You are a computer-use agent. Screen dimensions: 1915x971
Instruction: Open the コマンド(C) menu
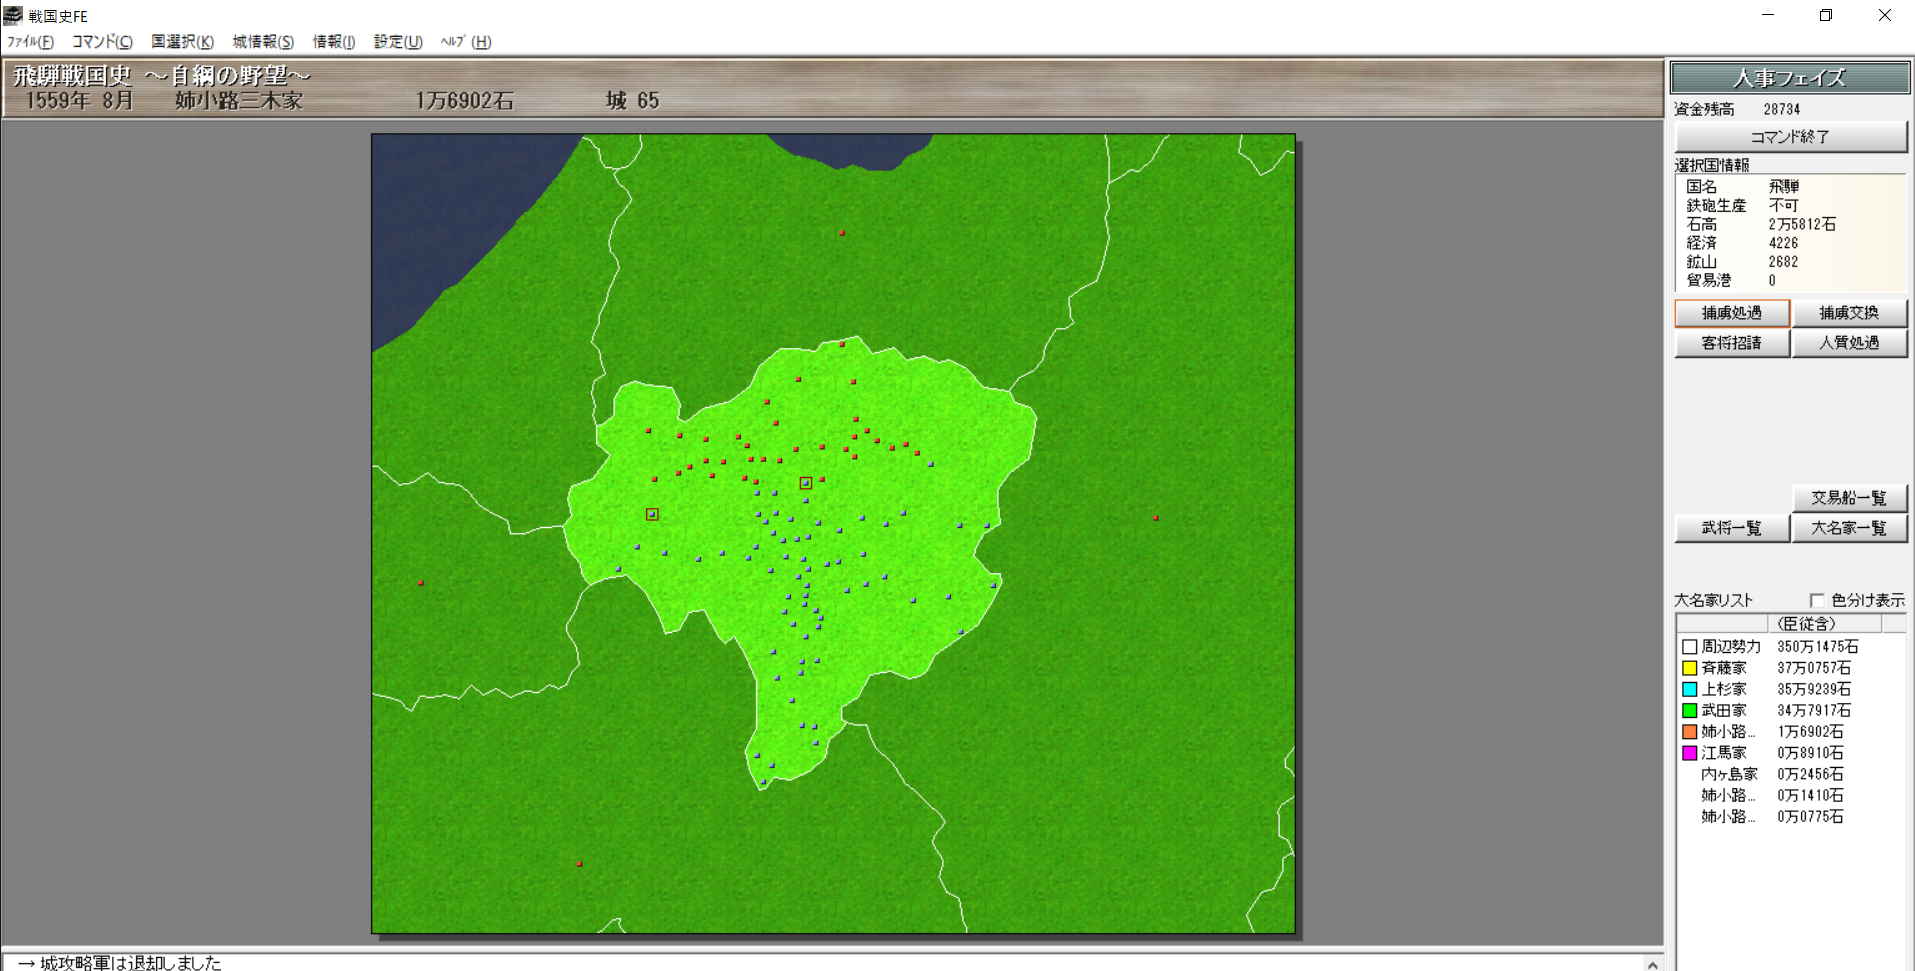[101, 42]
